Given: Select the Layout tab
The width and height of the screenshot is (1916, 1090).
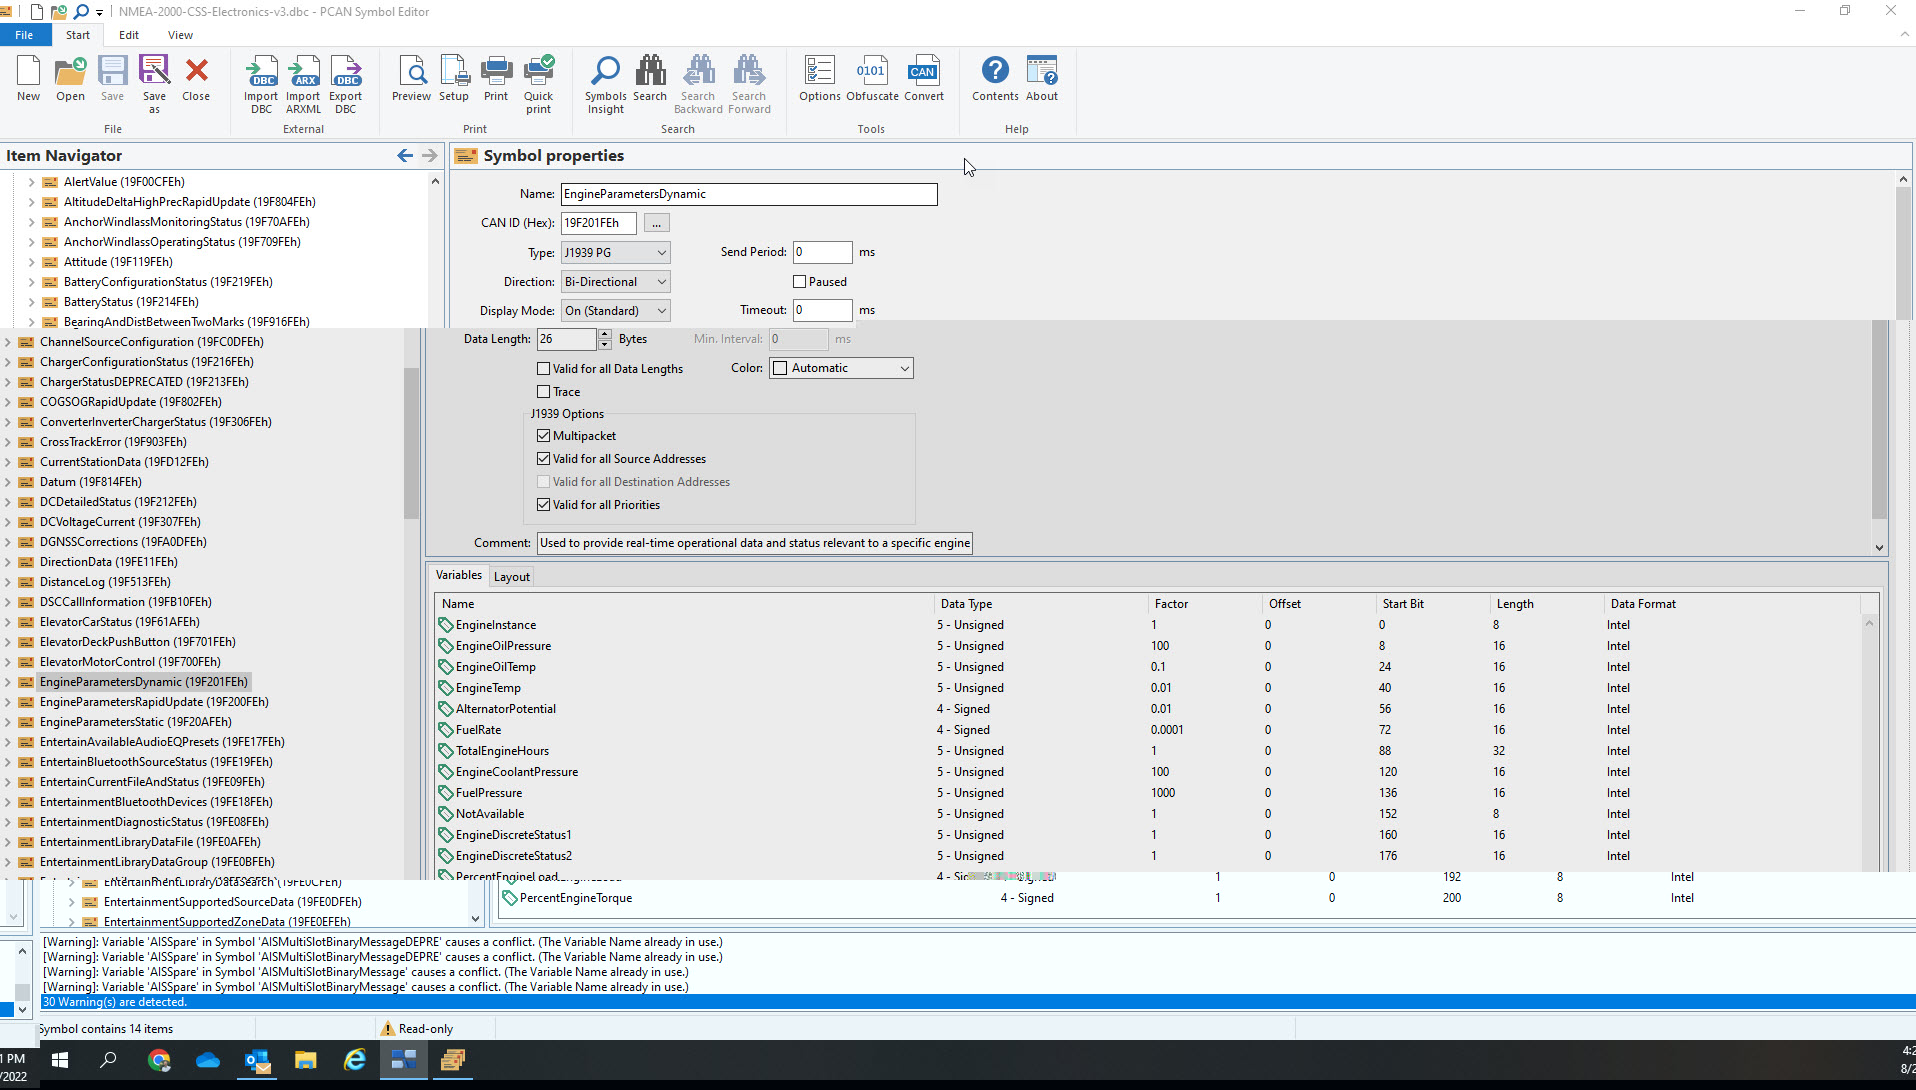Looking at the screenshot, I should tap(512, 577).
